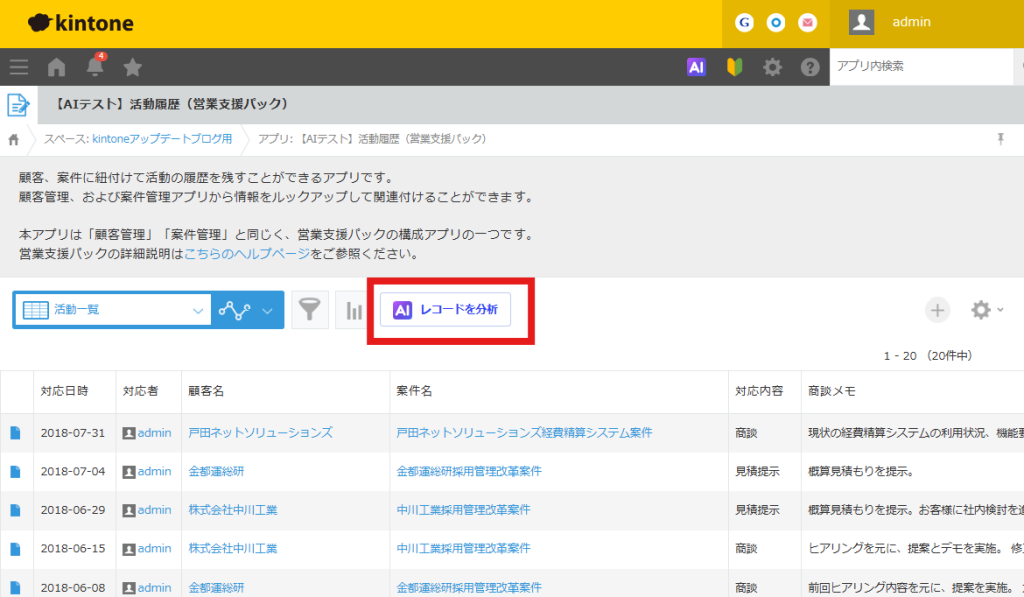Open the admin user account menu
This screenshot has height=597, width=1024.
(x=910, y=22)
